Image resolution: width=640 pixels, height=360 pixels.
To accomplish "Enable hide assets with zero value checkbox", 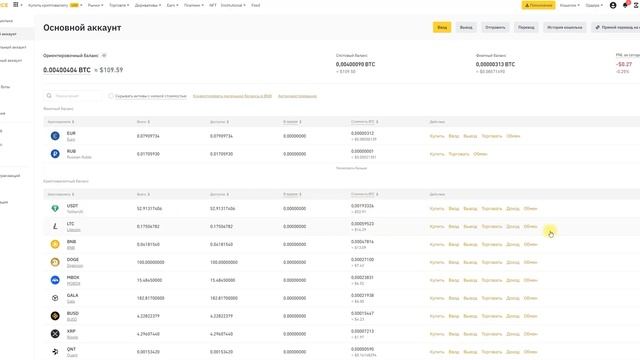I will point(111,96).
